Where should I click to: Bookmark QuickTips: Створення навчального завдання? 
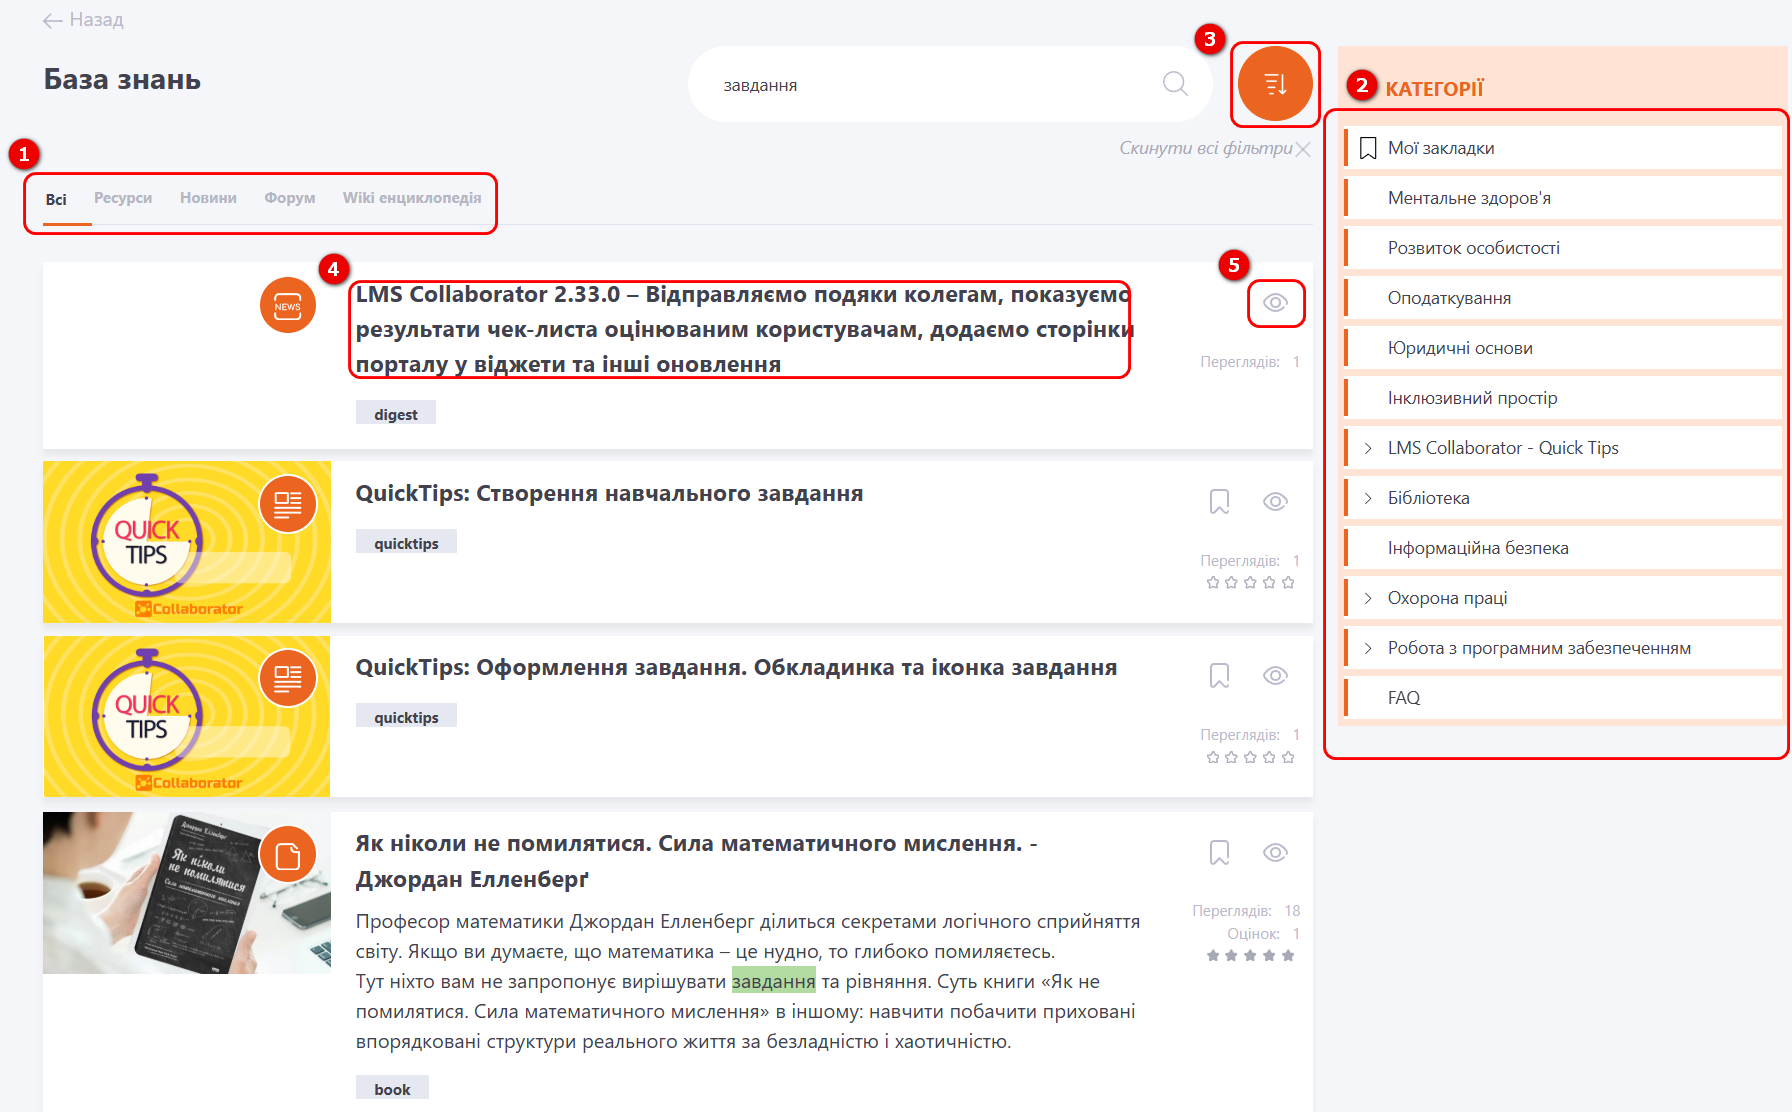pyautogui.click(x=1219, y=501)
